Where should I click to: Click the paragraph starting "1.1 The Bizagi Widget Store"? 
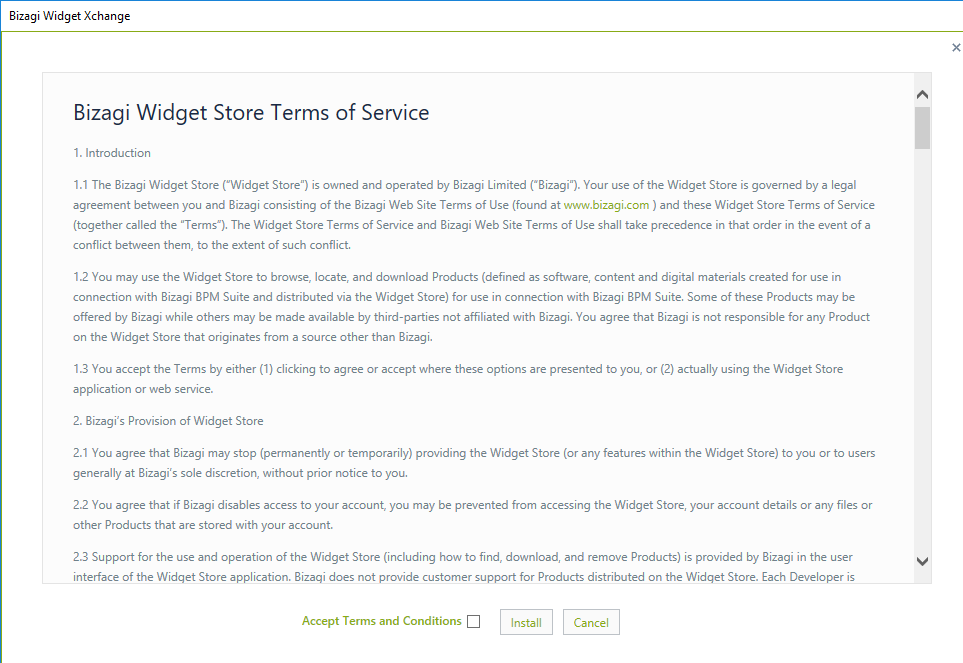(474, 215)
